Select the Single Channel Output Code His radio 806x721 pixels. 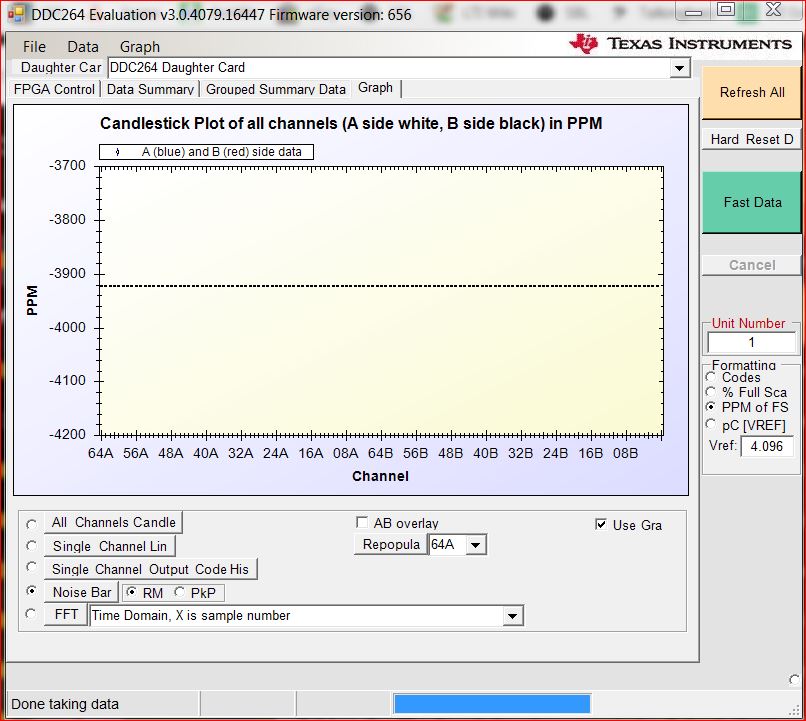(32, 567)
